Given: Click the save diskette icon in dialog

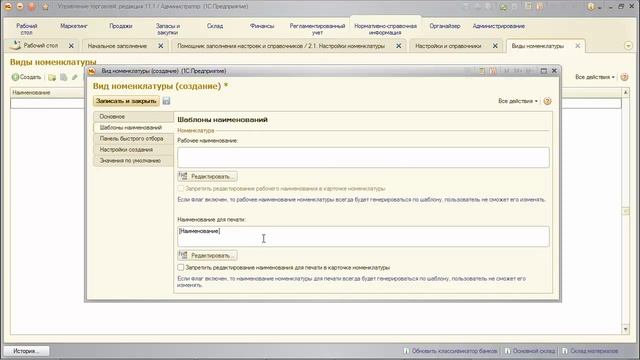Looking at the screenshot, I should point(166,101).
